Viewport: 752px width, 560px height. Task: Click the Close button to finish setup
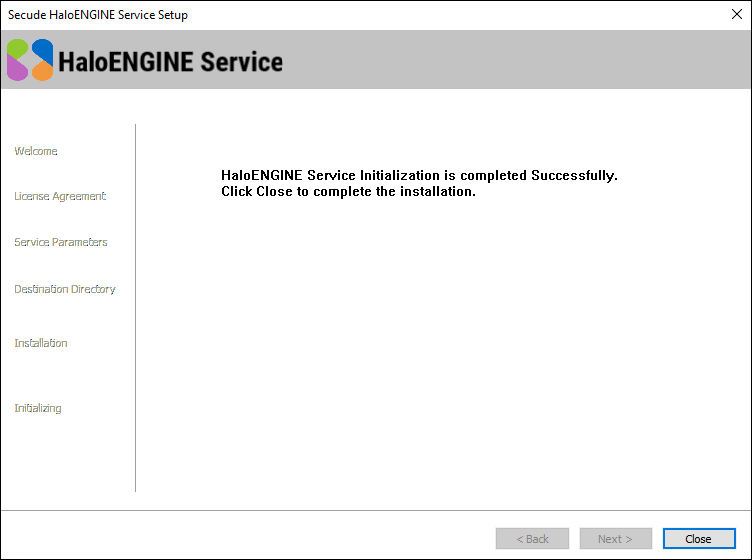[x=698, y=539]
